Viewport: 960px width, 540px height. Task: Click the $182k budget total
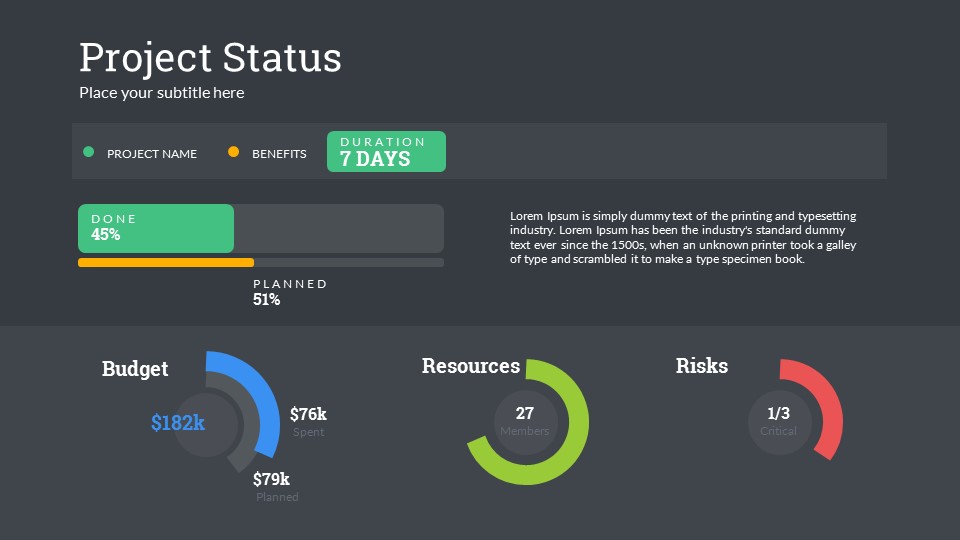pyautogui.click(x=178, y=423)
